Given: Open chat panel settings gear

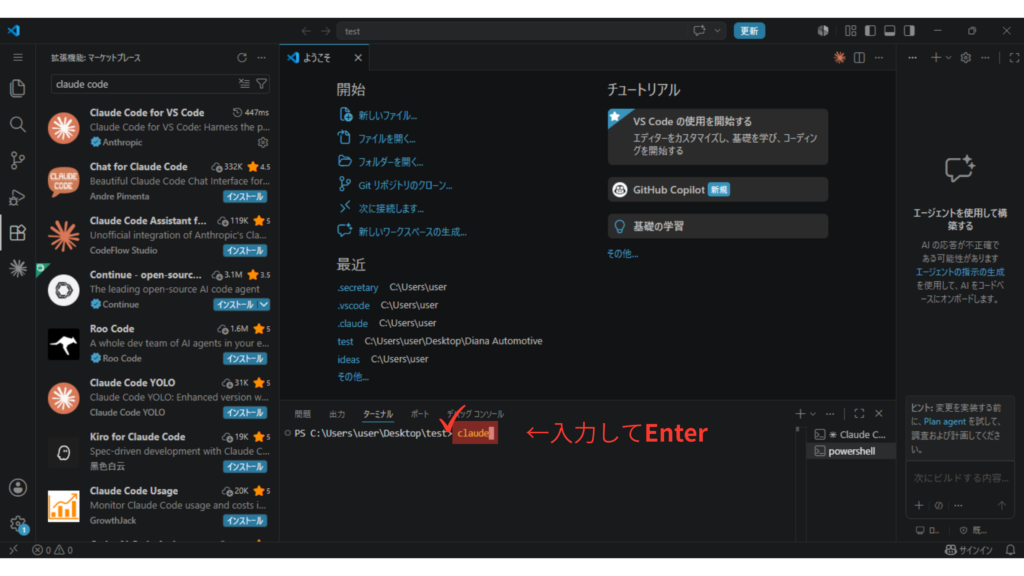Looking at the screenshot, I should click(966, 57).
